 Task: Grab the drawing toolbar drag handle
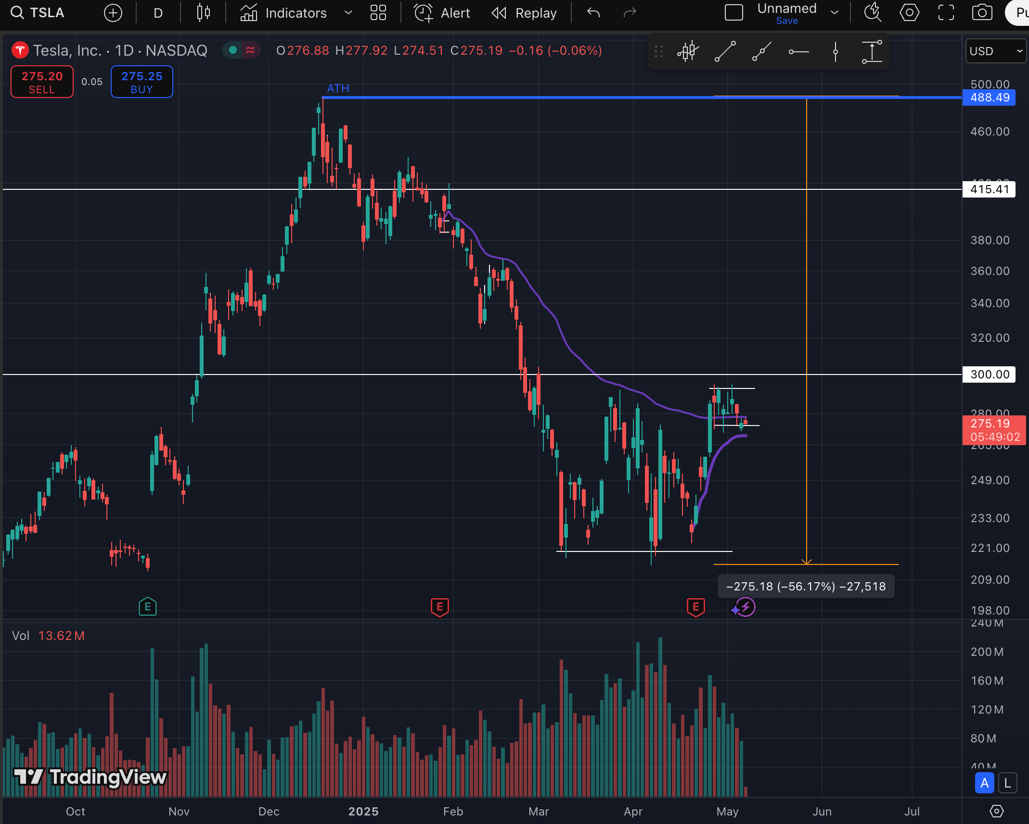[x=659, y=52]
